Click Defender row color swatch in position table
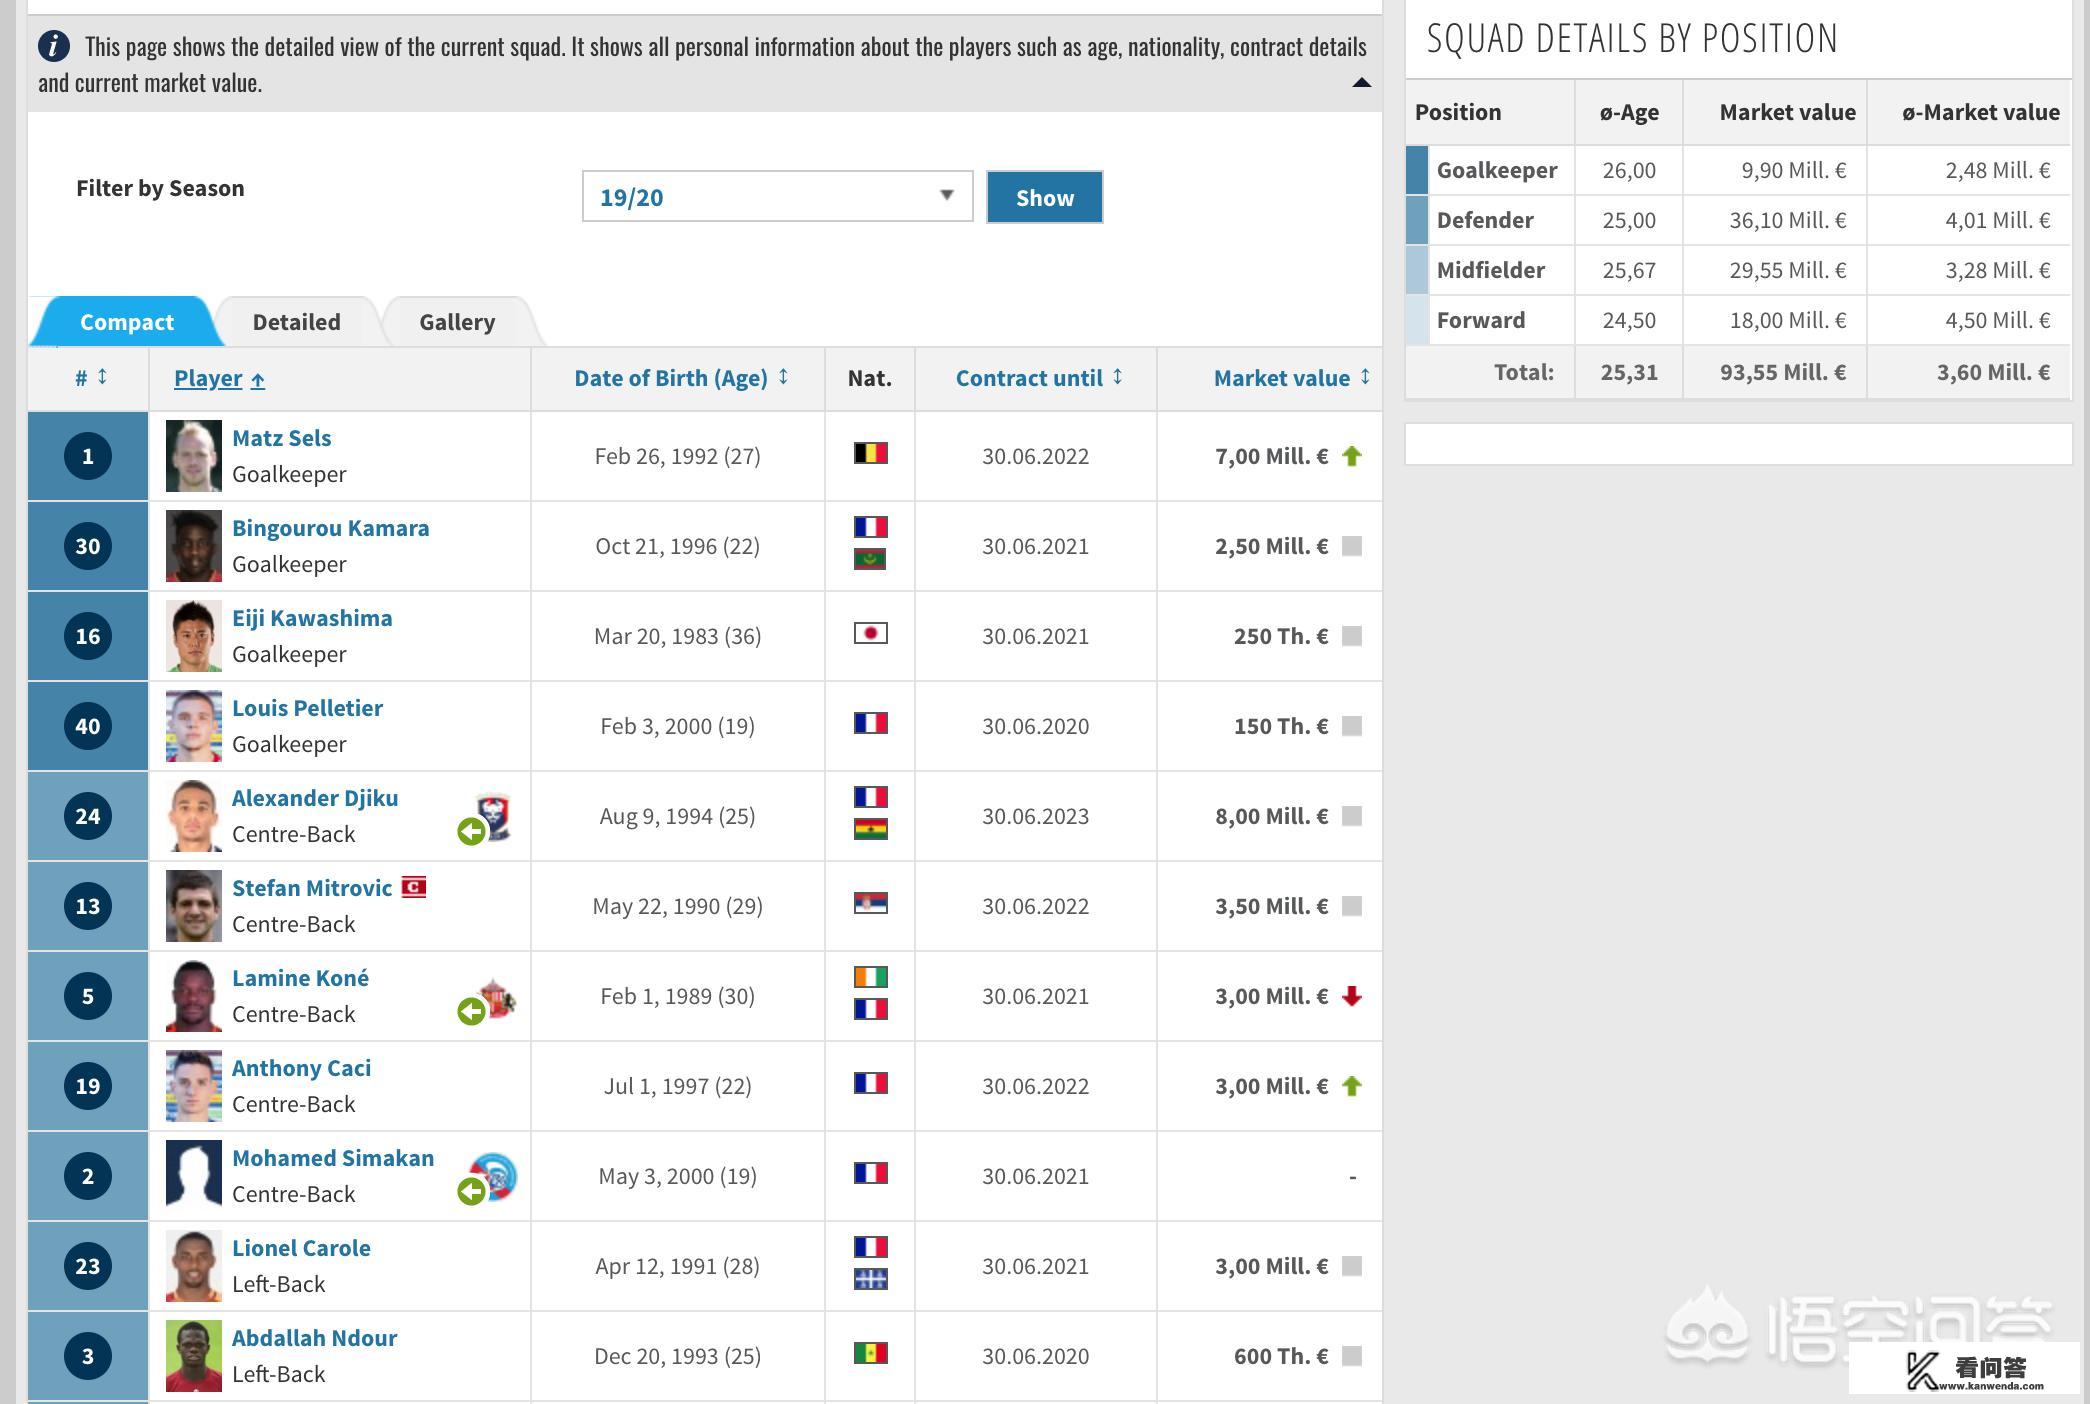 point(1417,220)
